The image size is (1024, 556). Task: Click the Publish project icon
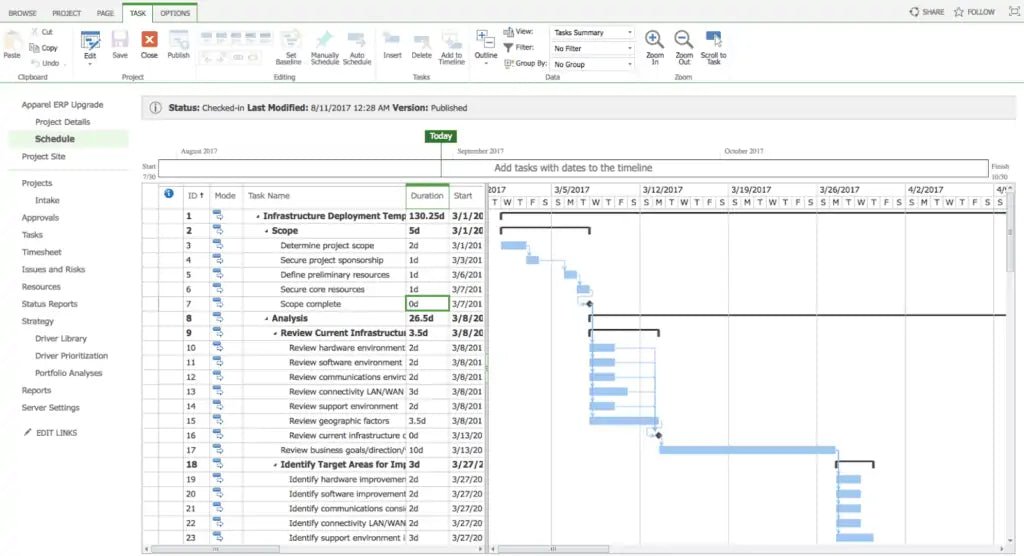coord(178,41)
